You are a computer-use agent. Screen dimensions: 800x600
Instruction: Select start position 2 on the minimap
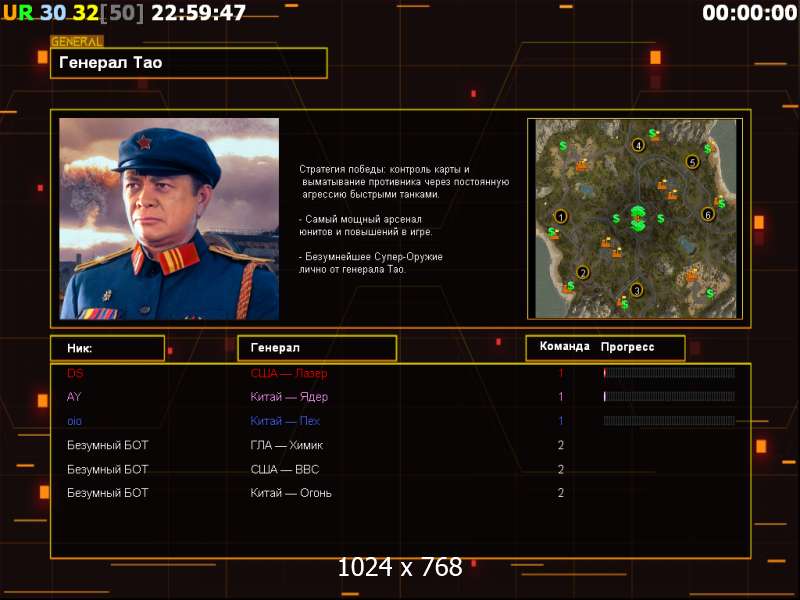click(x=583, y=272)
